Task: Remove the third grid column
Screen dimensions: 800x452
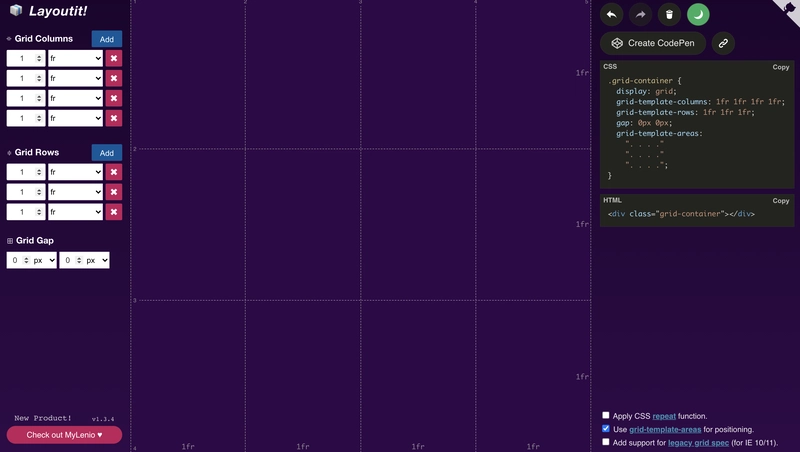Action: pyautogui.click(x=114, y=98)
